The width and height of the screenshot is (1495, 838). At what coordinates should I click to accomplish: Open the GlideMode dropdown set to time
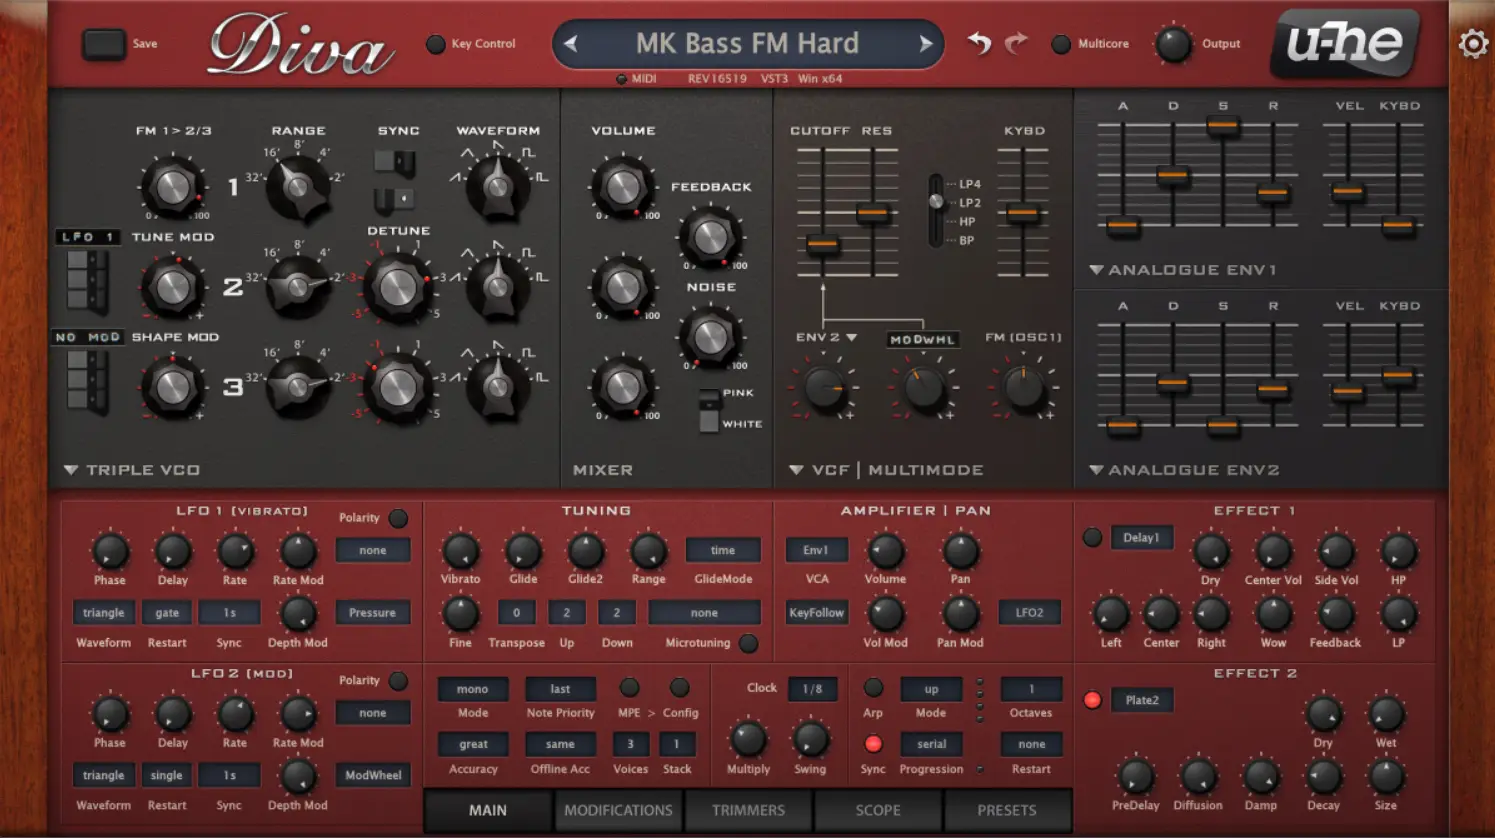click(x=723, y=549)
